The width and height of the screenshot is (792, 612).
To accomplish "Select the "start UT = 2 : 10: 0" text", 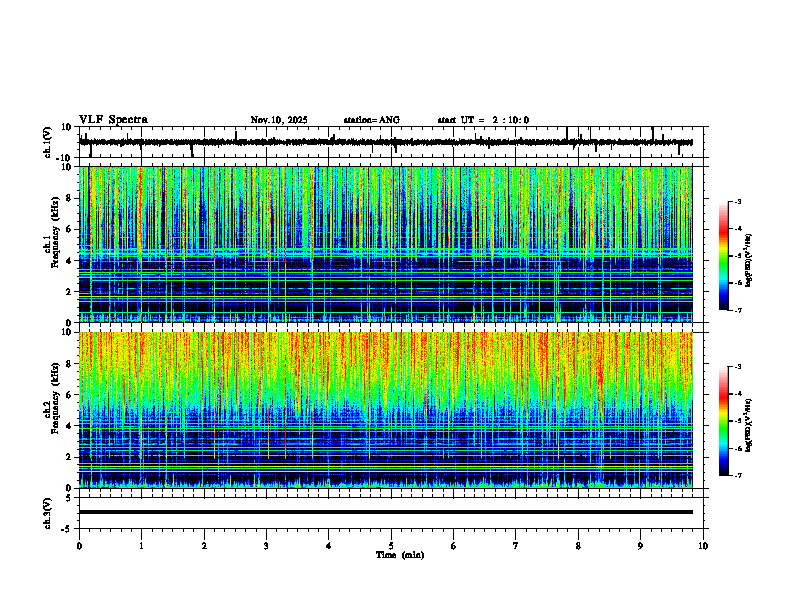I will coord(483,120).
